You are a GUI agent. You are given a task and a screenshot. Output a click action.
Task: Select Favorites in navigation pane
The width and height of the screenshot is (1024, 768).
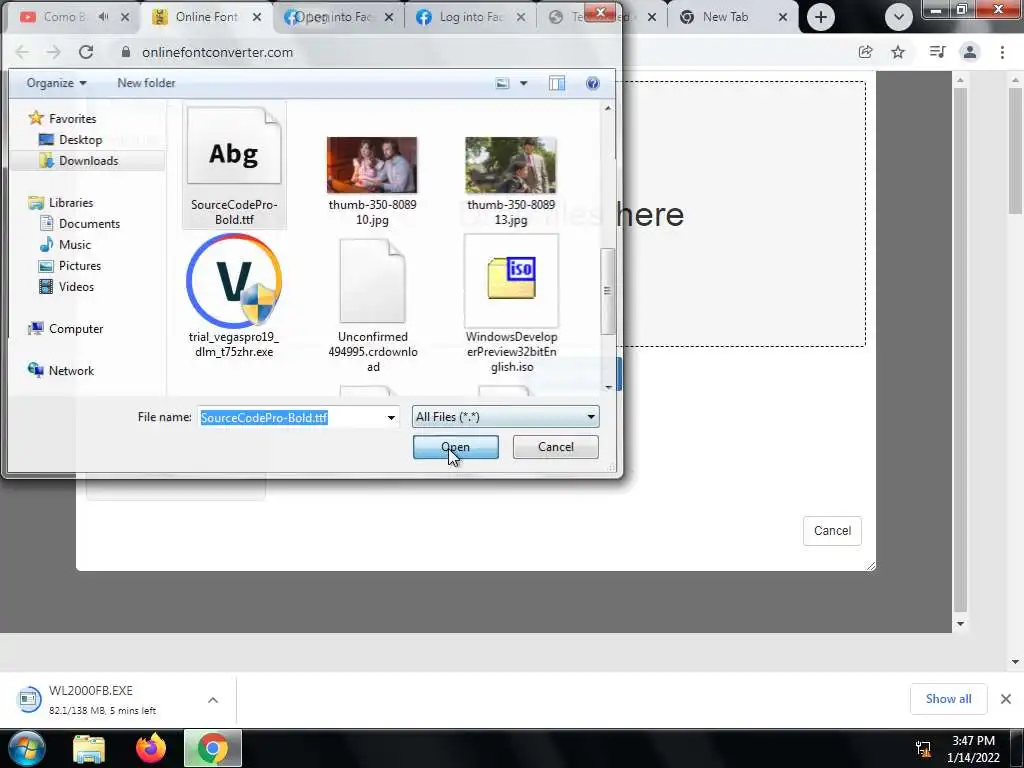pos(62,118)
